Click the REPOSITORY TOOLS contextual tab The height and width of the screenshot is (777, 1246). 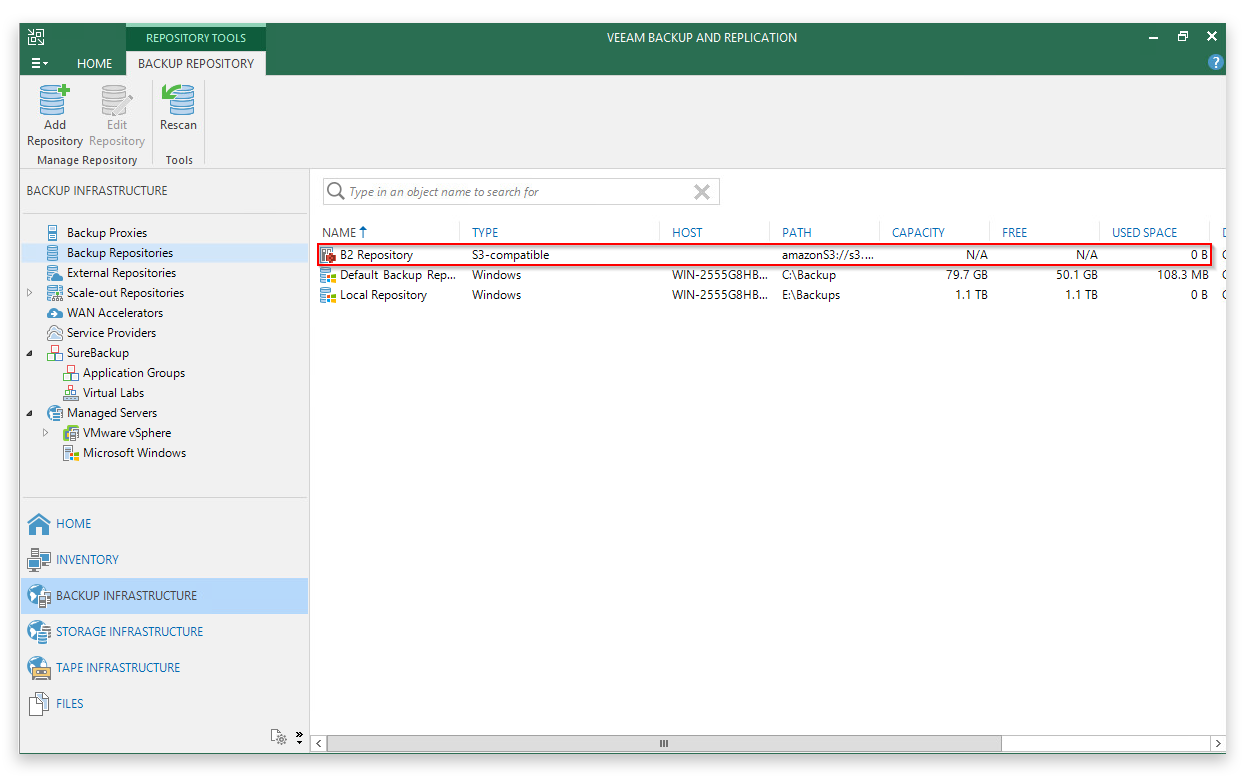coord(196,38)
